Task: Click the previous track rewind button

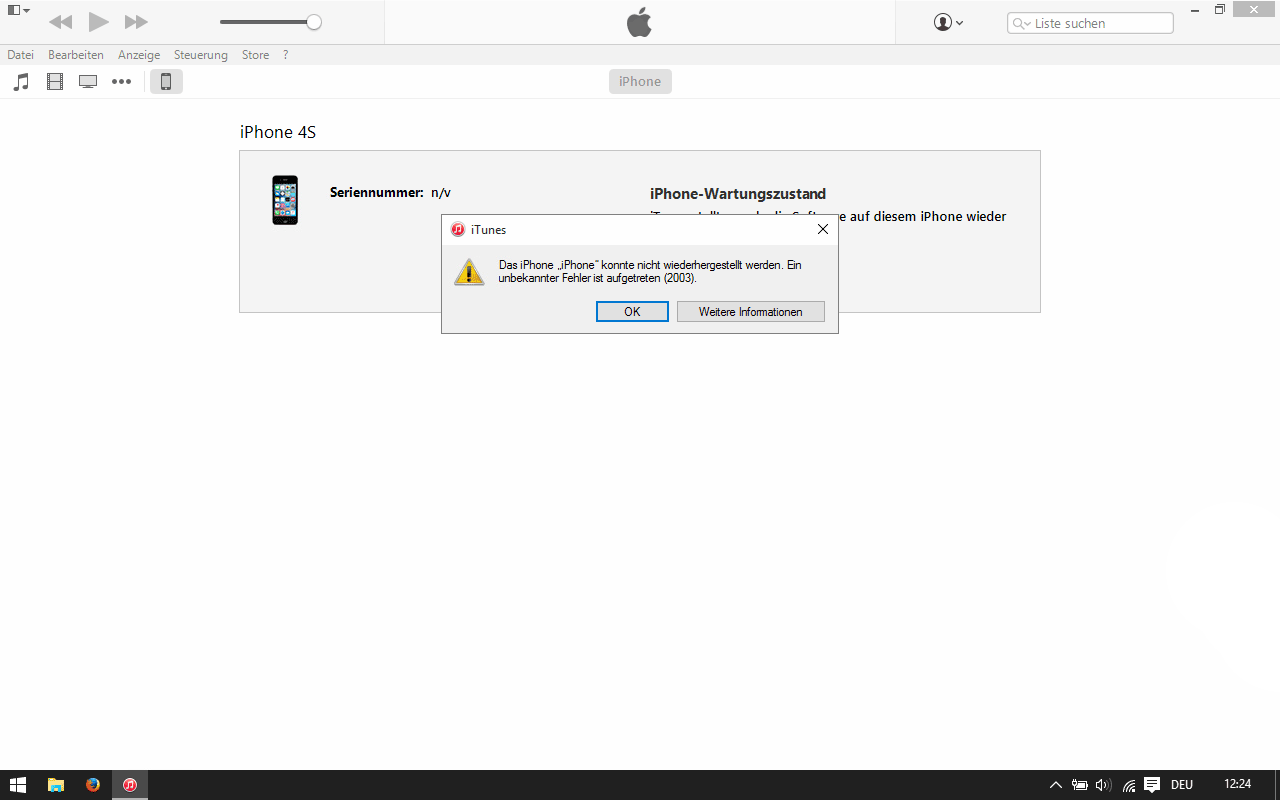Action: 60,22
